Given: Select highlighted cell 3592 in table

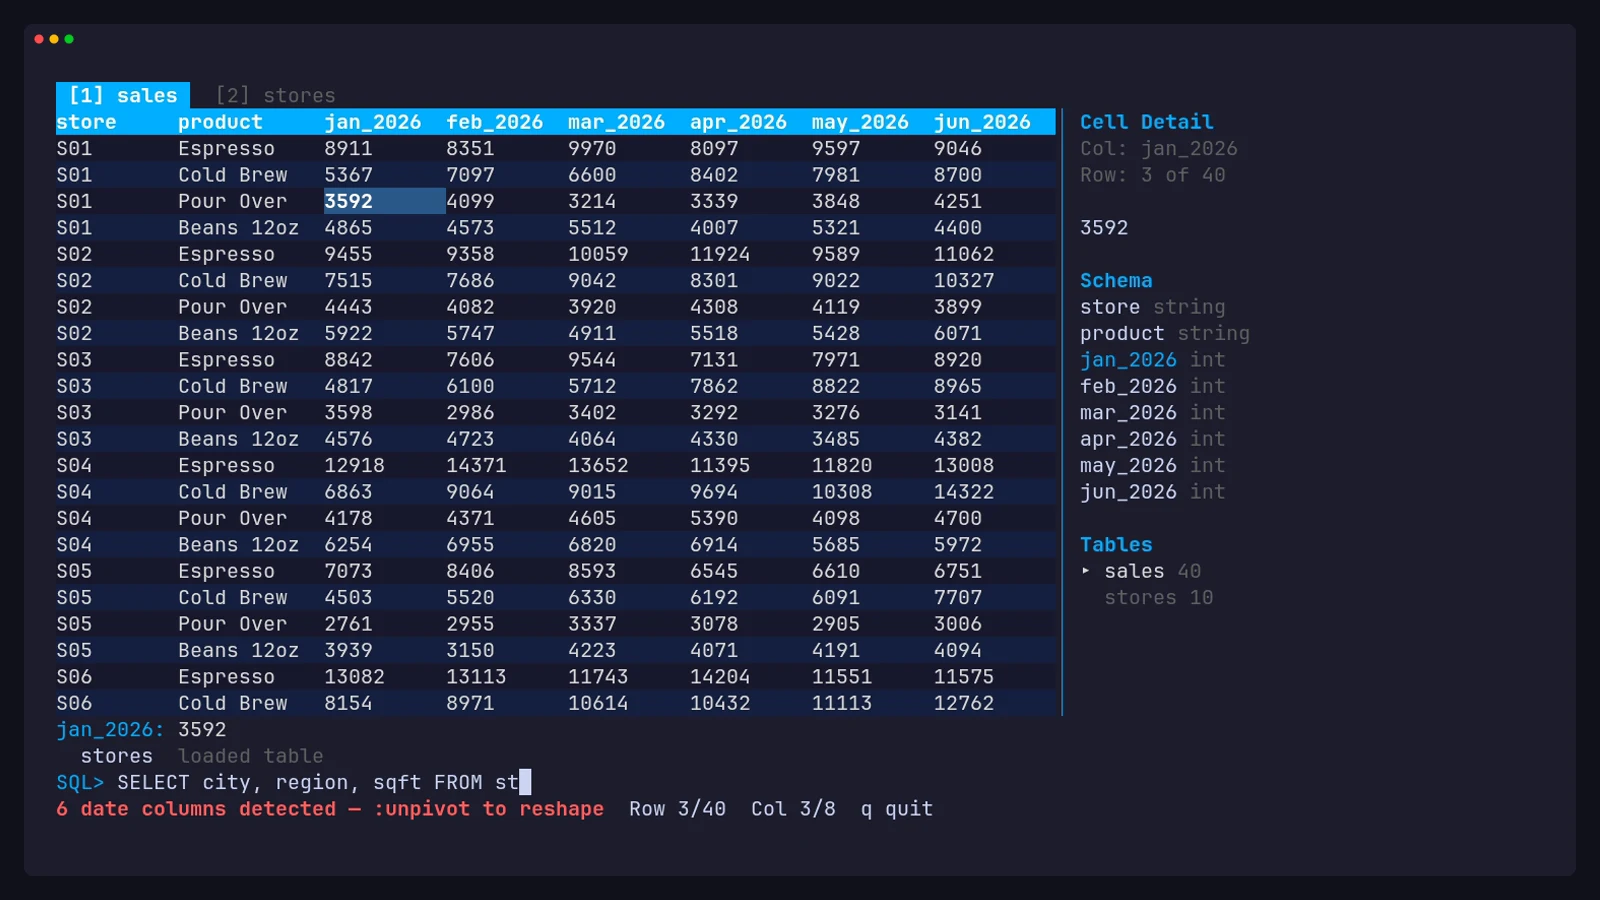Looking at the screenshot, I should click(384, 201).
